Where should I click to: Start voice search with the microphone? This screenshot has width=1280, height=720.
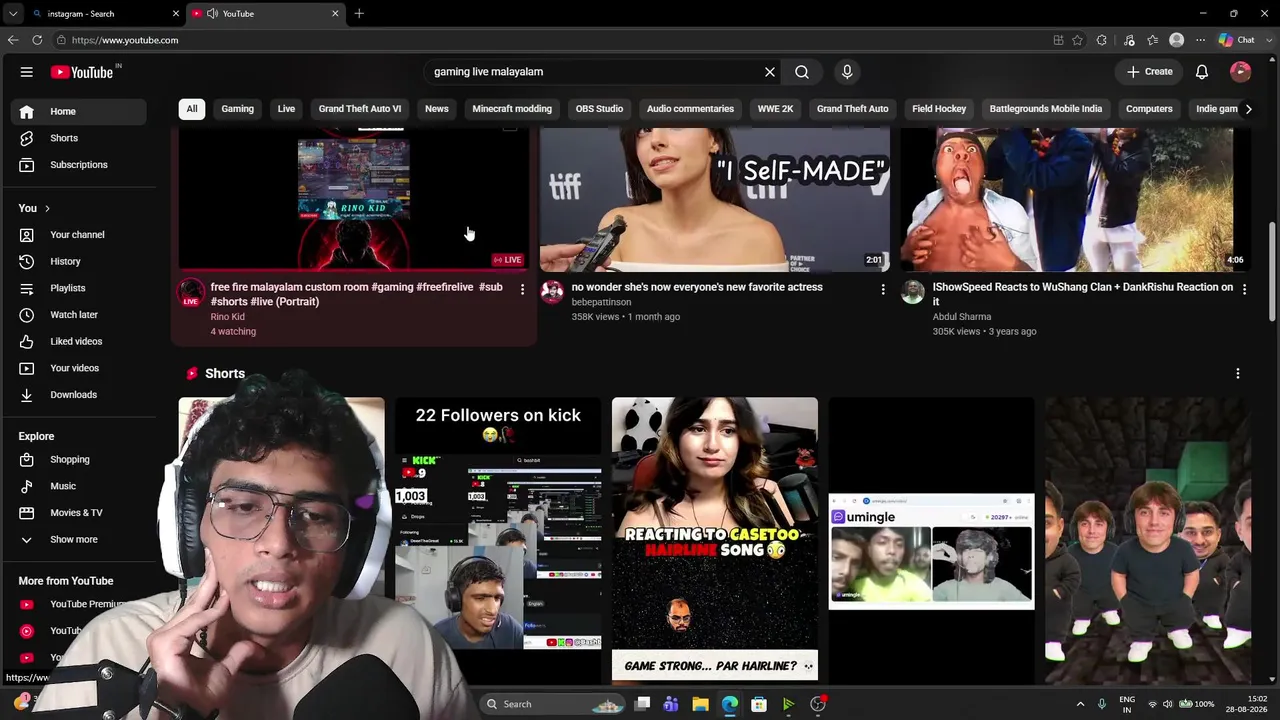847,72
